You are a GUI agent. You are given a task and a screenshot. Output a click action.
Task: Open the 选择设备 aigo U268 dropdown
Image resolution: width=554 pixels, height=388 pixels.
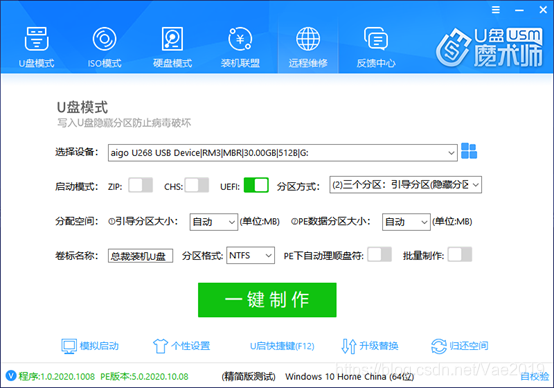tap(283, 153)
